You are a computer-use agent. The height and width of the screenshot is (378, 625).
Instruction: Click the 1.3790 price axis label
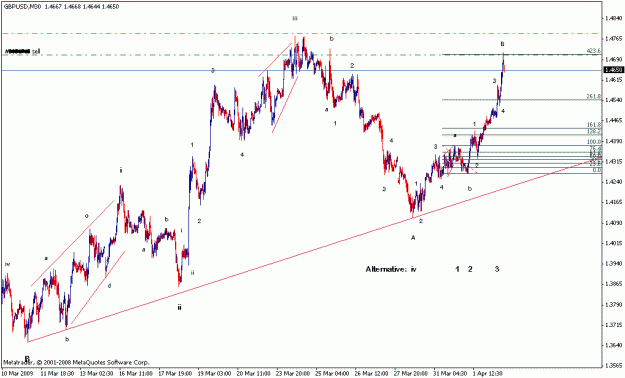(613, 305)
